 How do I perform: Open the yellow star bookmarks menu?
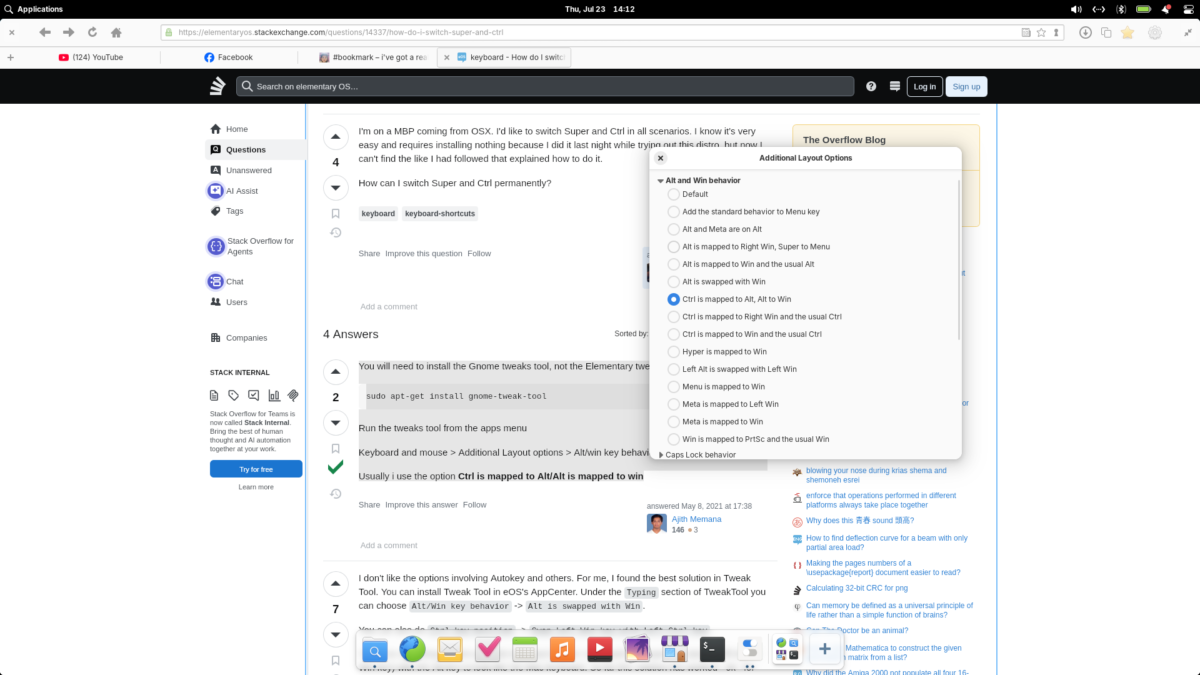point(1128,32)
